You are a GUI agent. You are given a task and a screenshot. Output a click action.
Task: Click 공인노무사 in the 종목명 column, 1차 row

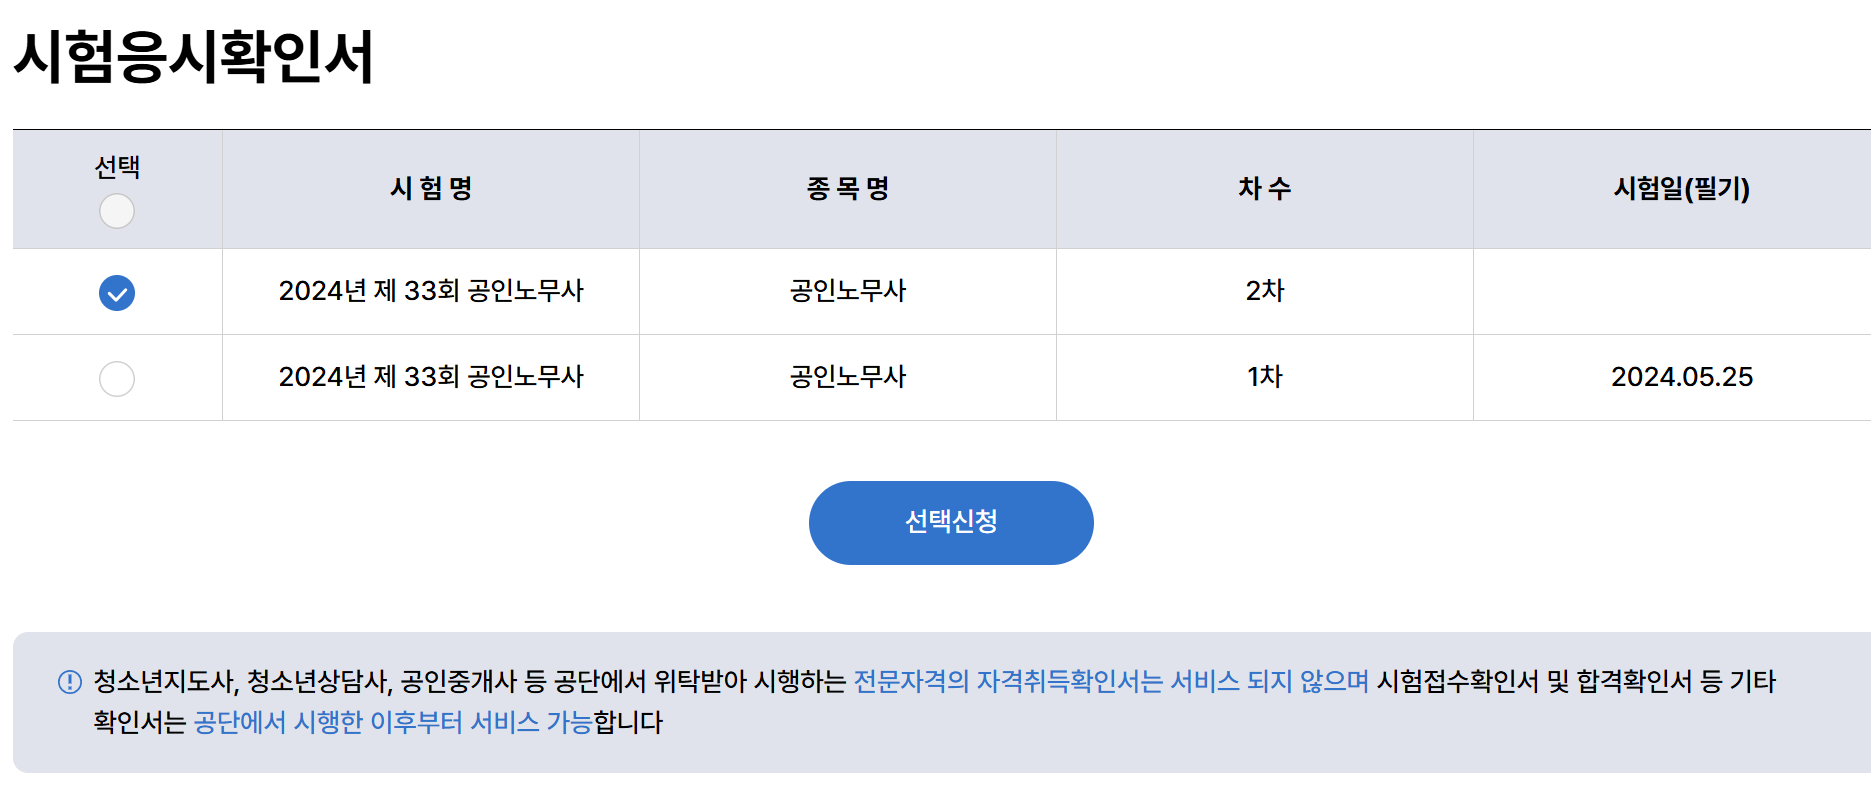(x=848, y=377)
